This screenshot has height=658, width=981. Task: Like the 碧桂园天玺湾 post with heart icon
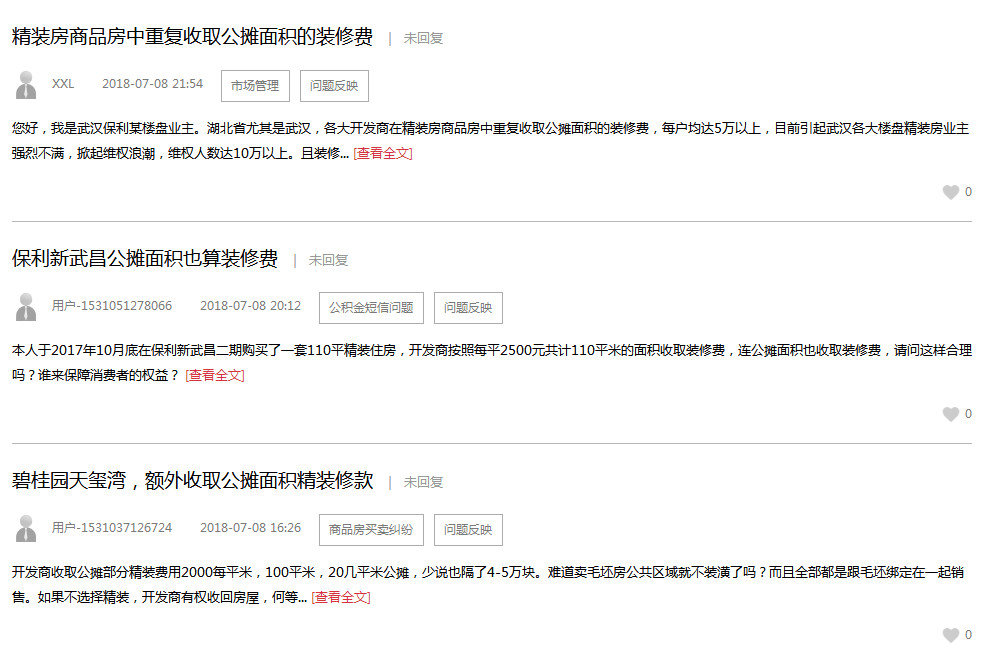pyautogui.click(x=950, y=635)
